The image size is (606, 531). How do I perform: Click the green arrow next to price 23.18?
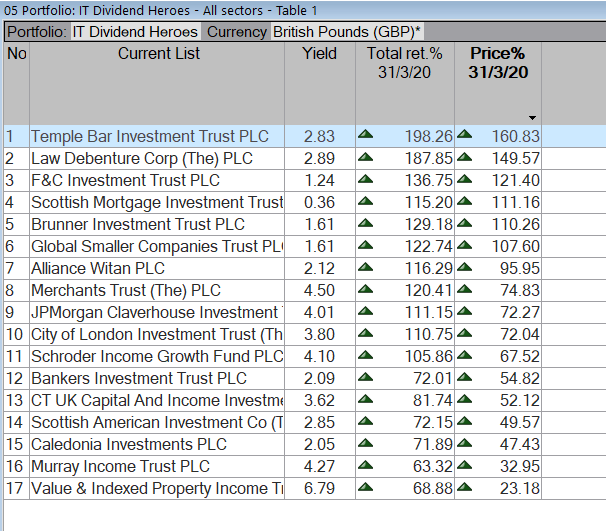point(464,488)
